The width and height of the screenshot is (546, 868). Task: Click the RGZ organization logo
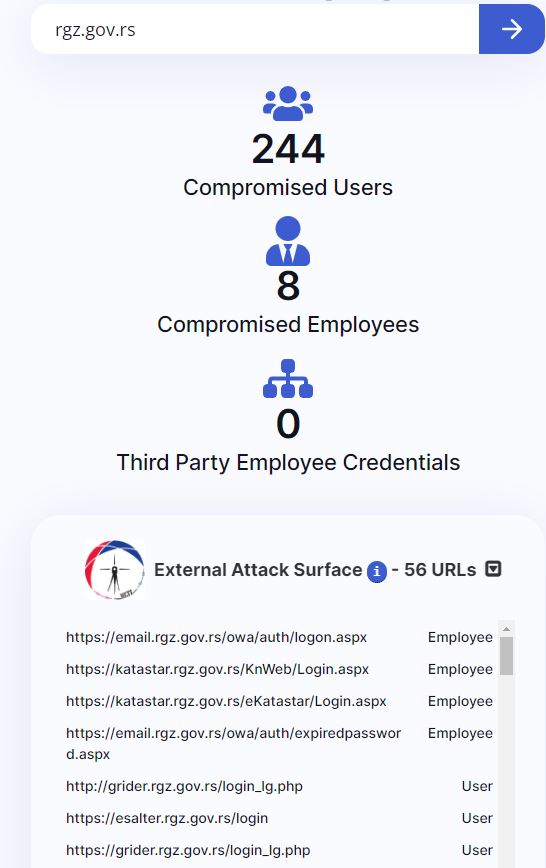coord(115,570)
